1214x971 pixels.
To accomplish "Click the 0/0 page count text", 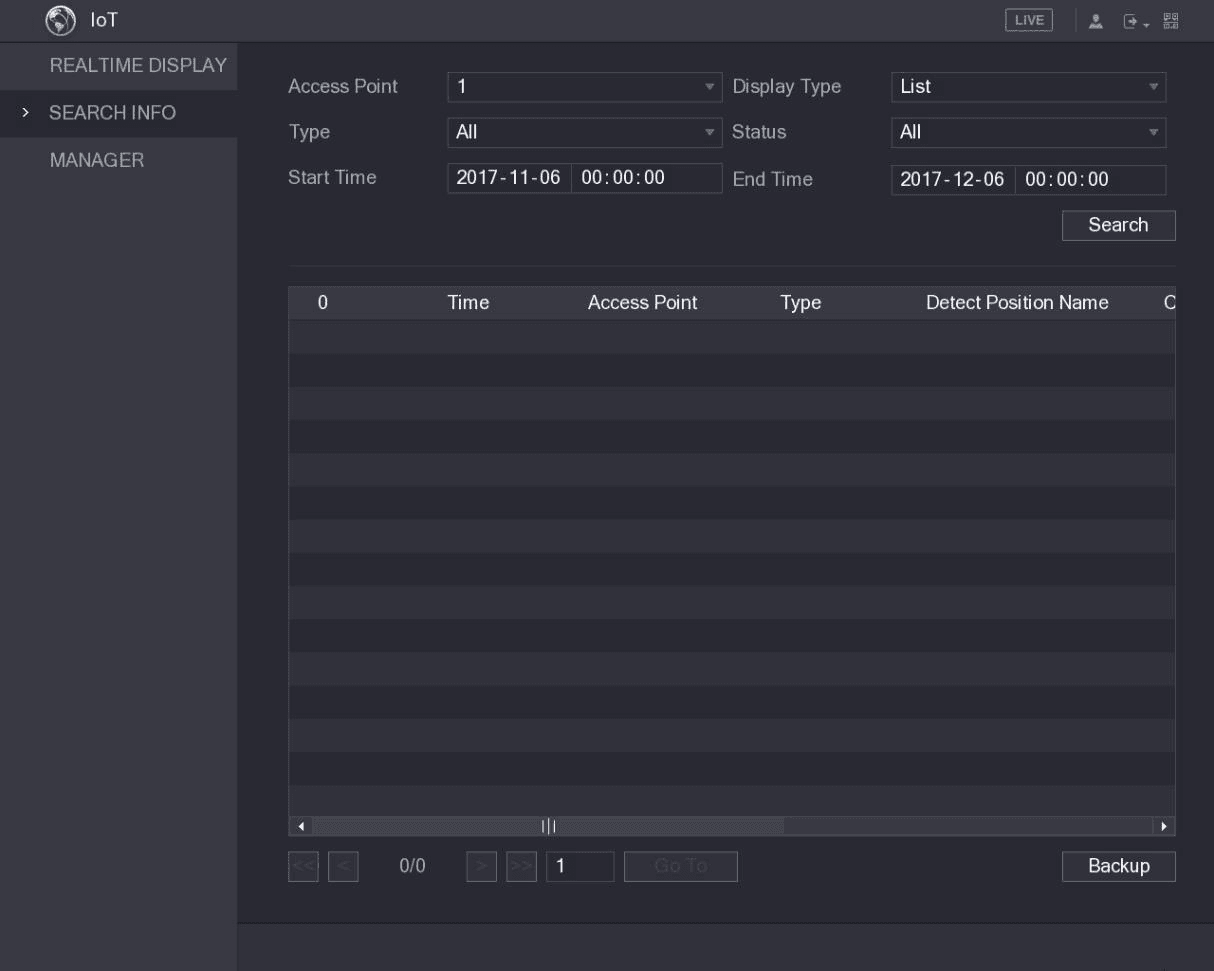I will click(412, 866).
